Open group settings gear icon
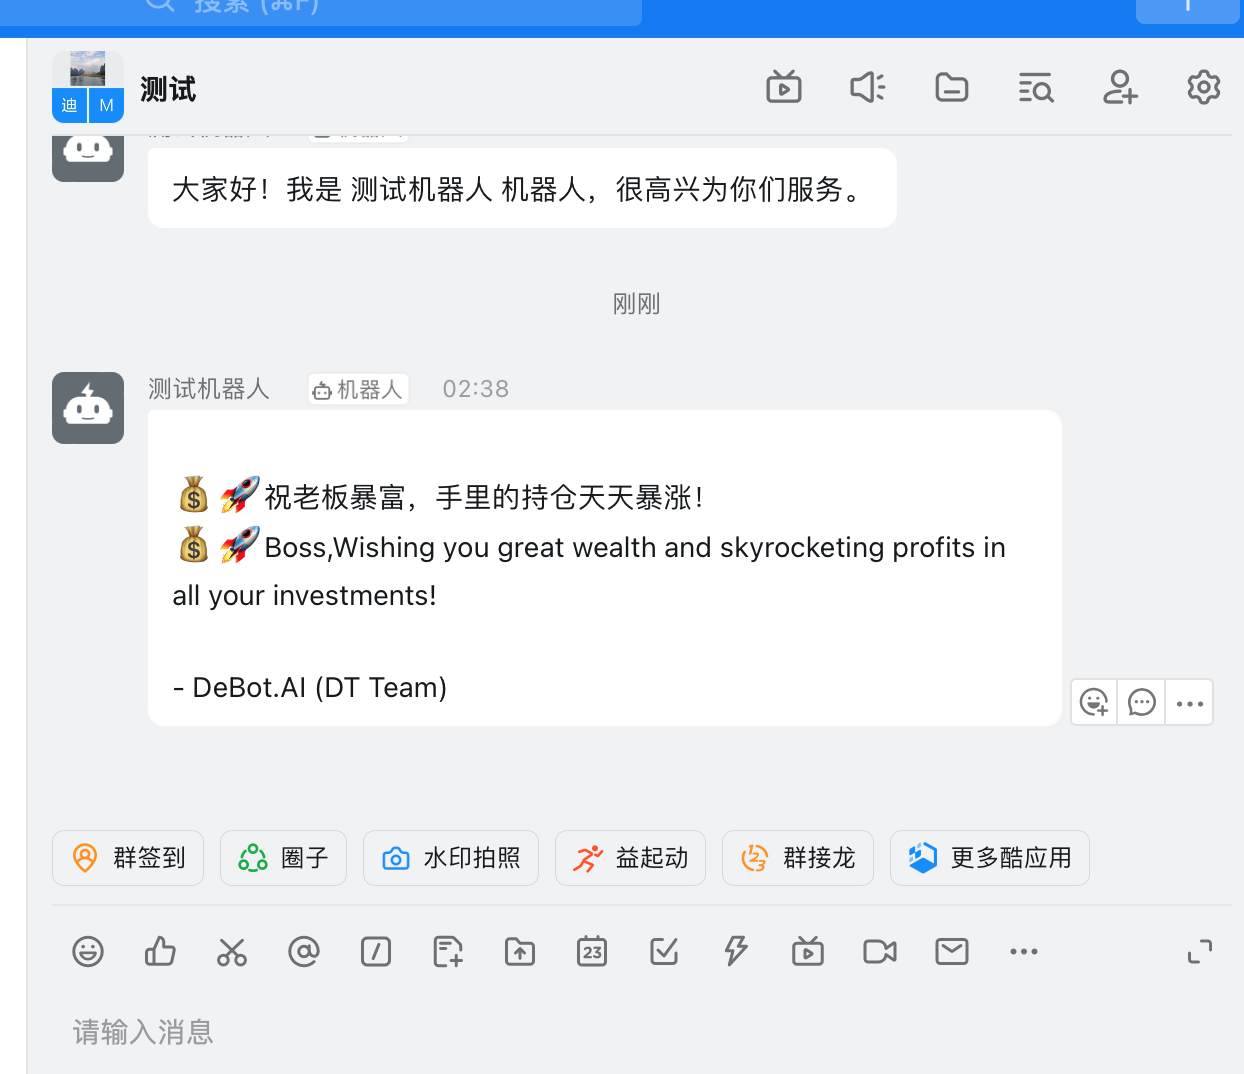1244x1074 pixels. [x=1204, y=88]
